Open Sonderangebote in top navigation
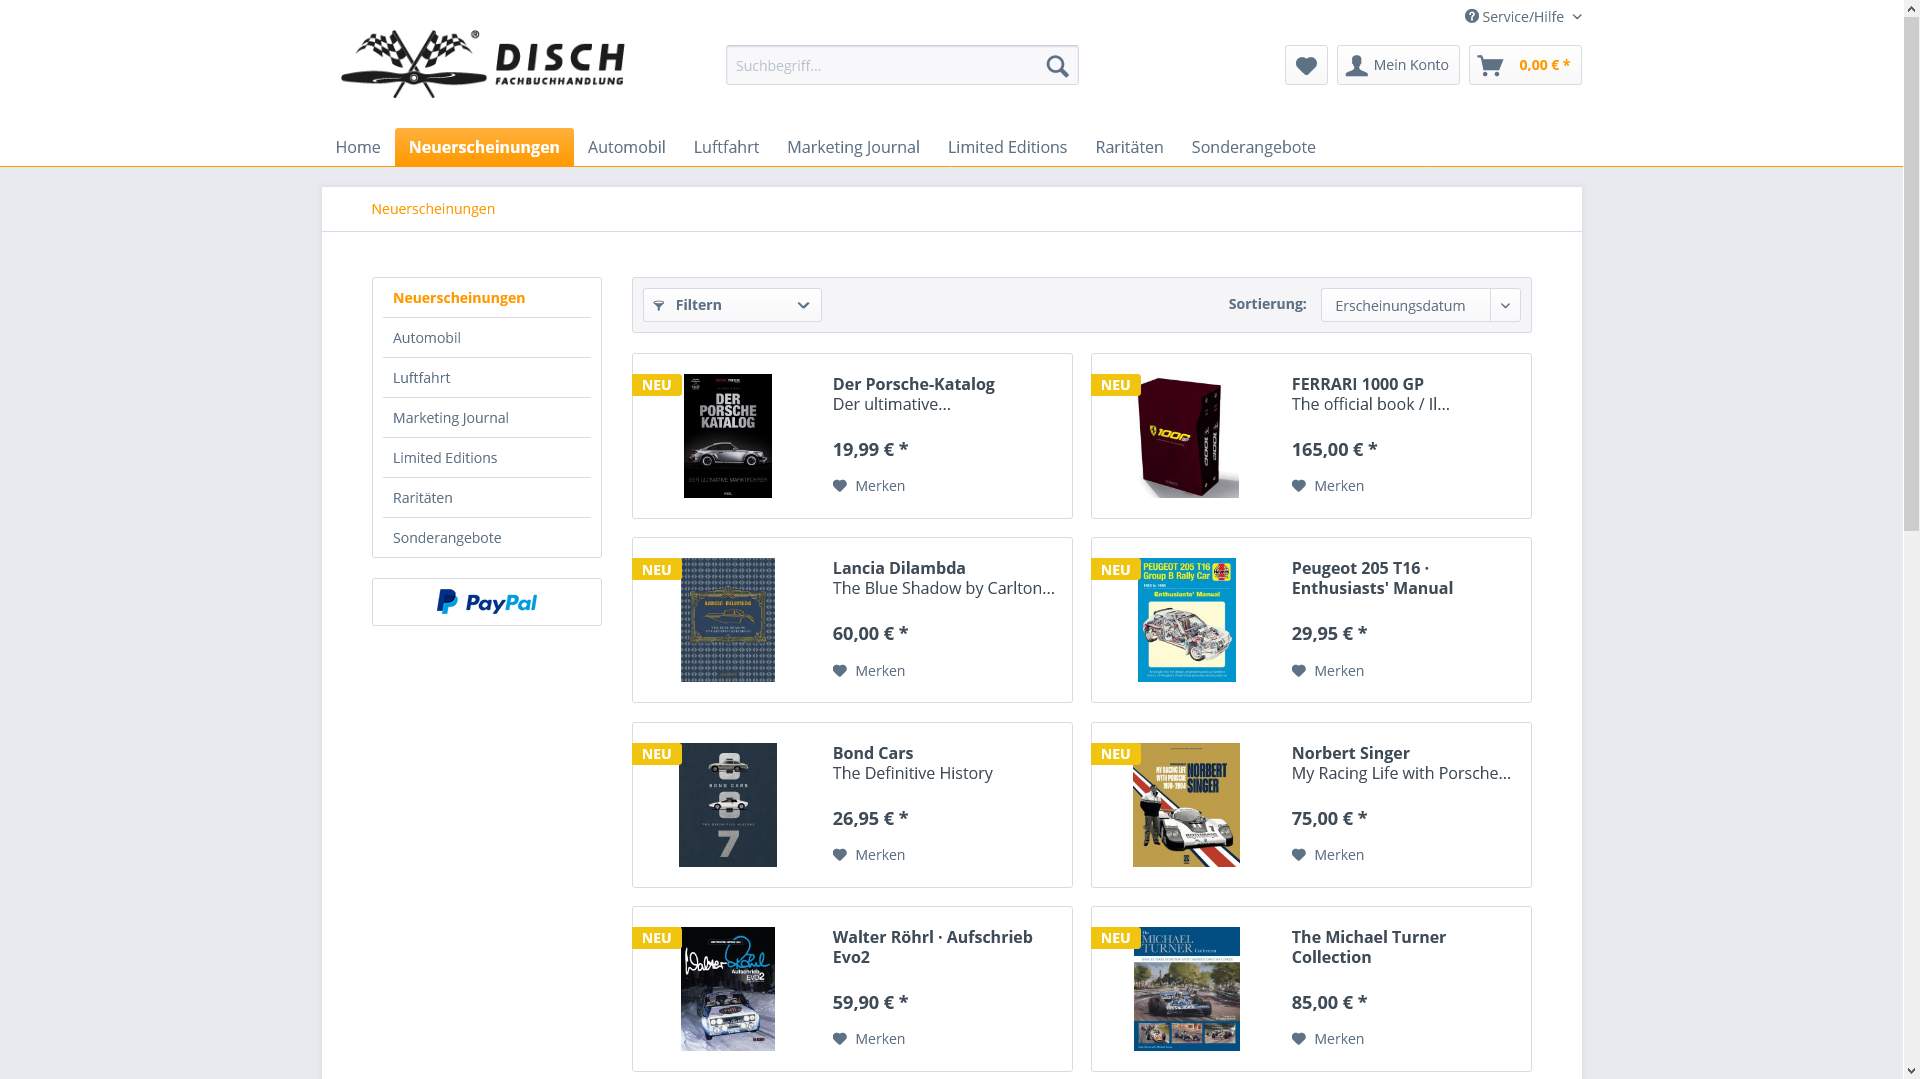 pos(1253,147)
